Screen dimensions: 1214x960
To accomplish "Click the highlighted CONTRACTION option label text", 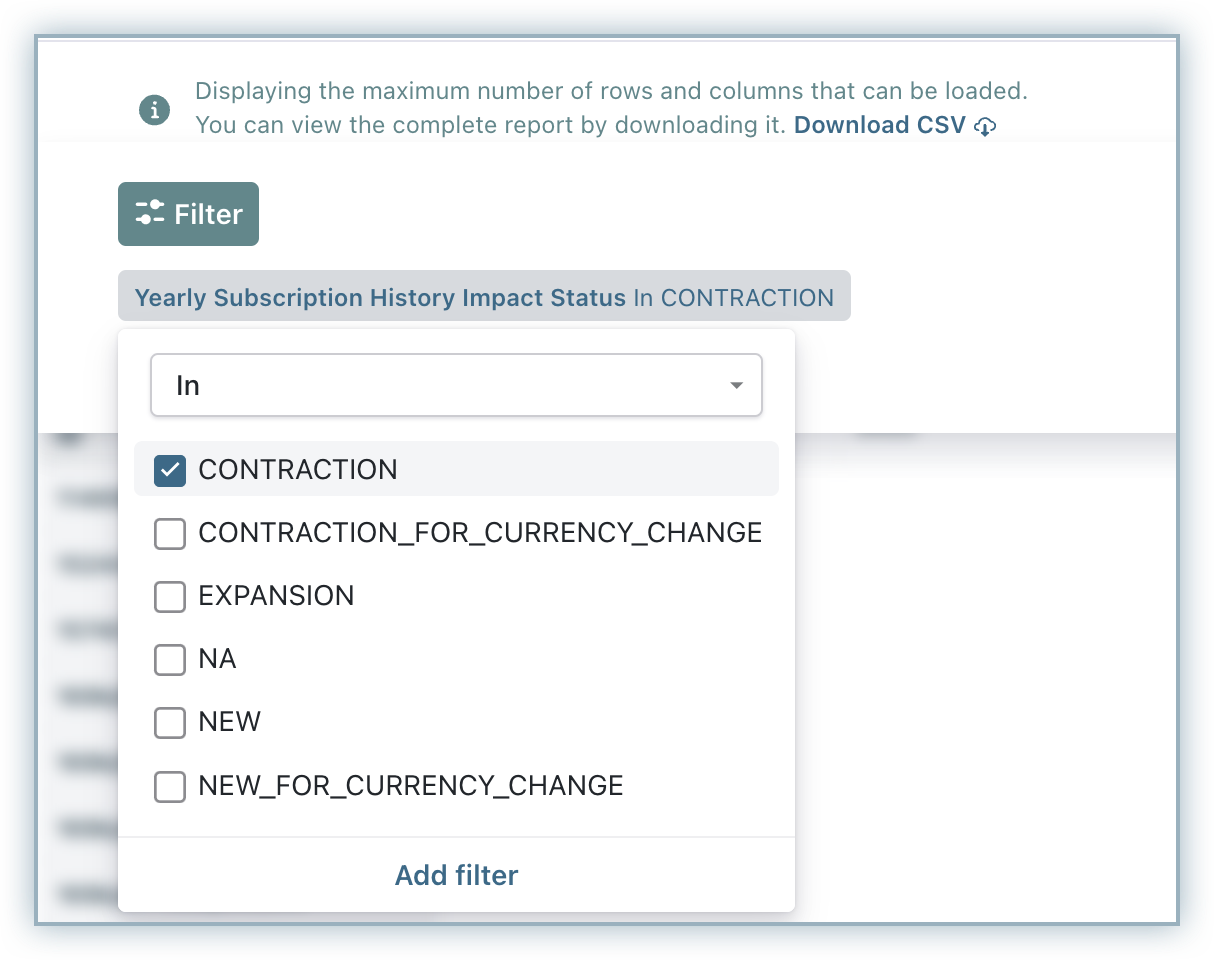I will coord(298,470).
